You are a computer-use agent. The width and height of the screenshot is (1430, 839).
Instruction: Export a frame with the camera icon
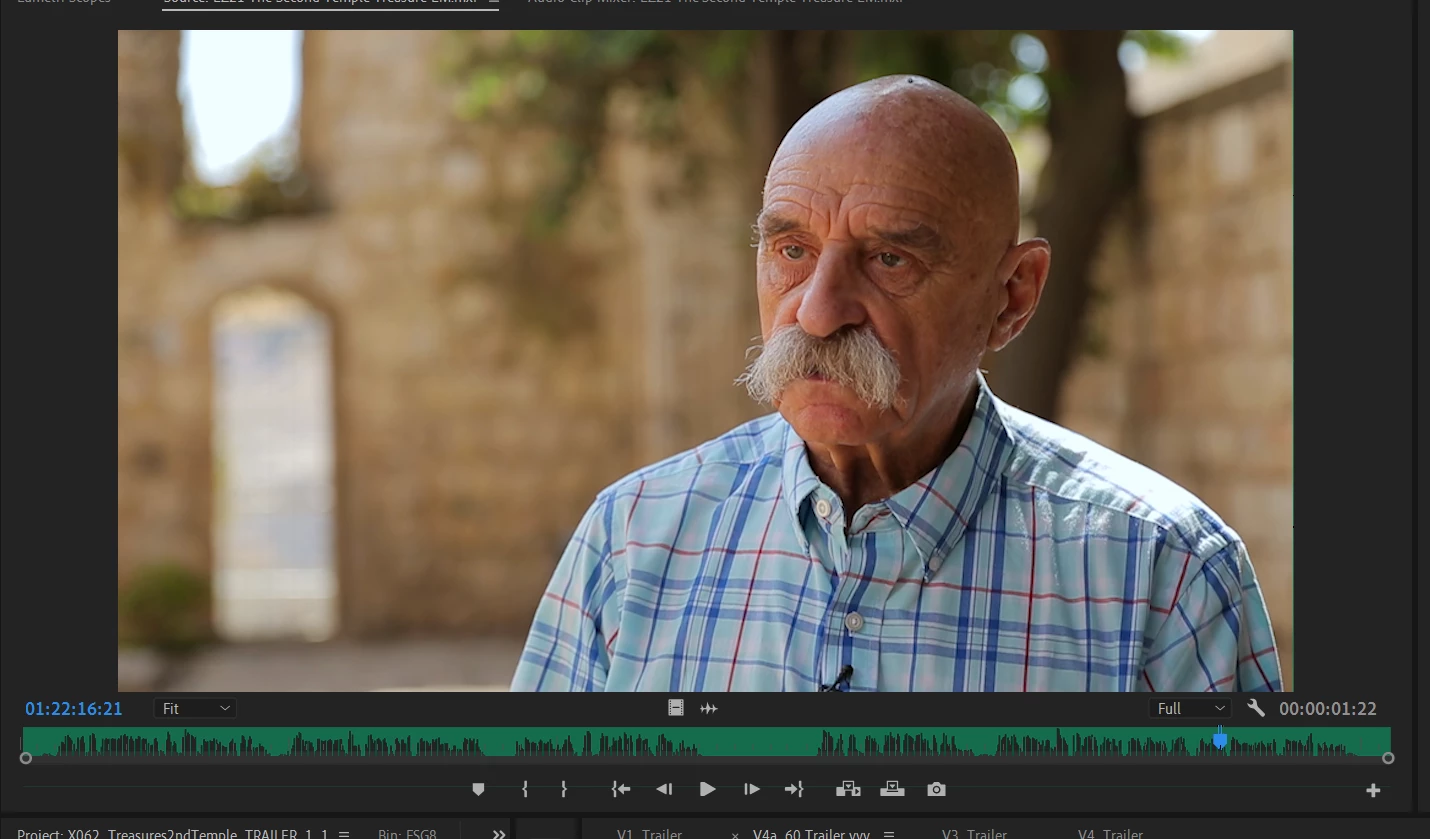pyautogui.click(x=936, y=789)
